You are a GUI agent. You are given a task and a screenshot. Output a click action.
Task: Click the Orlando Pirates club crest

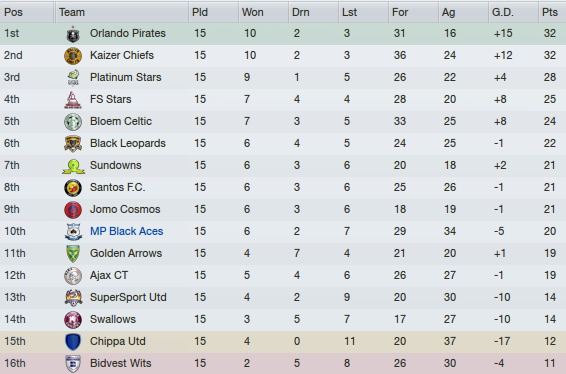[x=73, y=34]
